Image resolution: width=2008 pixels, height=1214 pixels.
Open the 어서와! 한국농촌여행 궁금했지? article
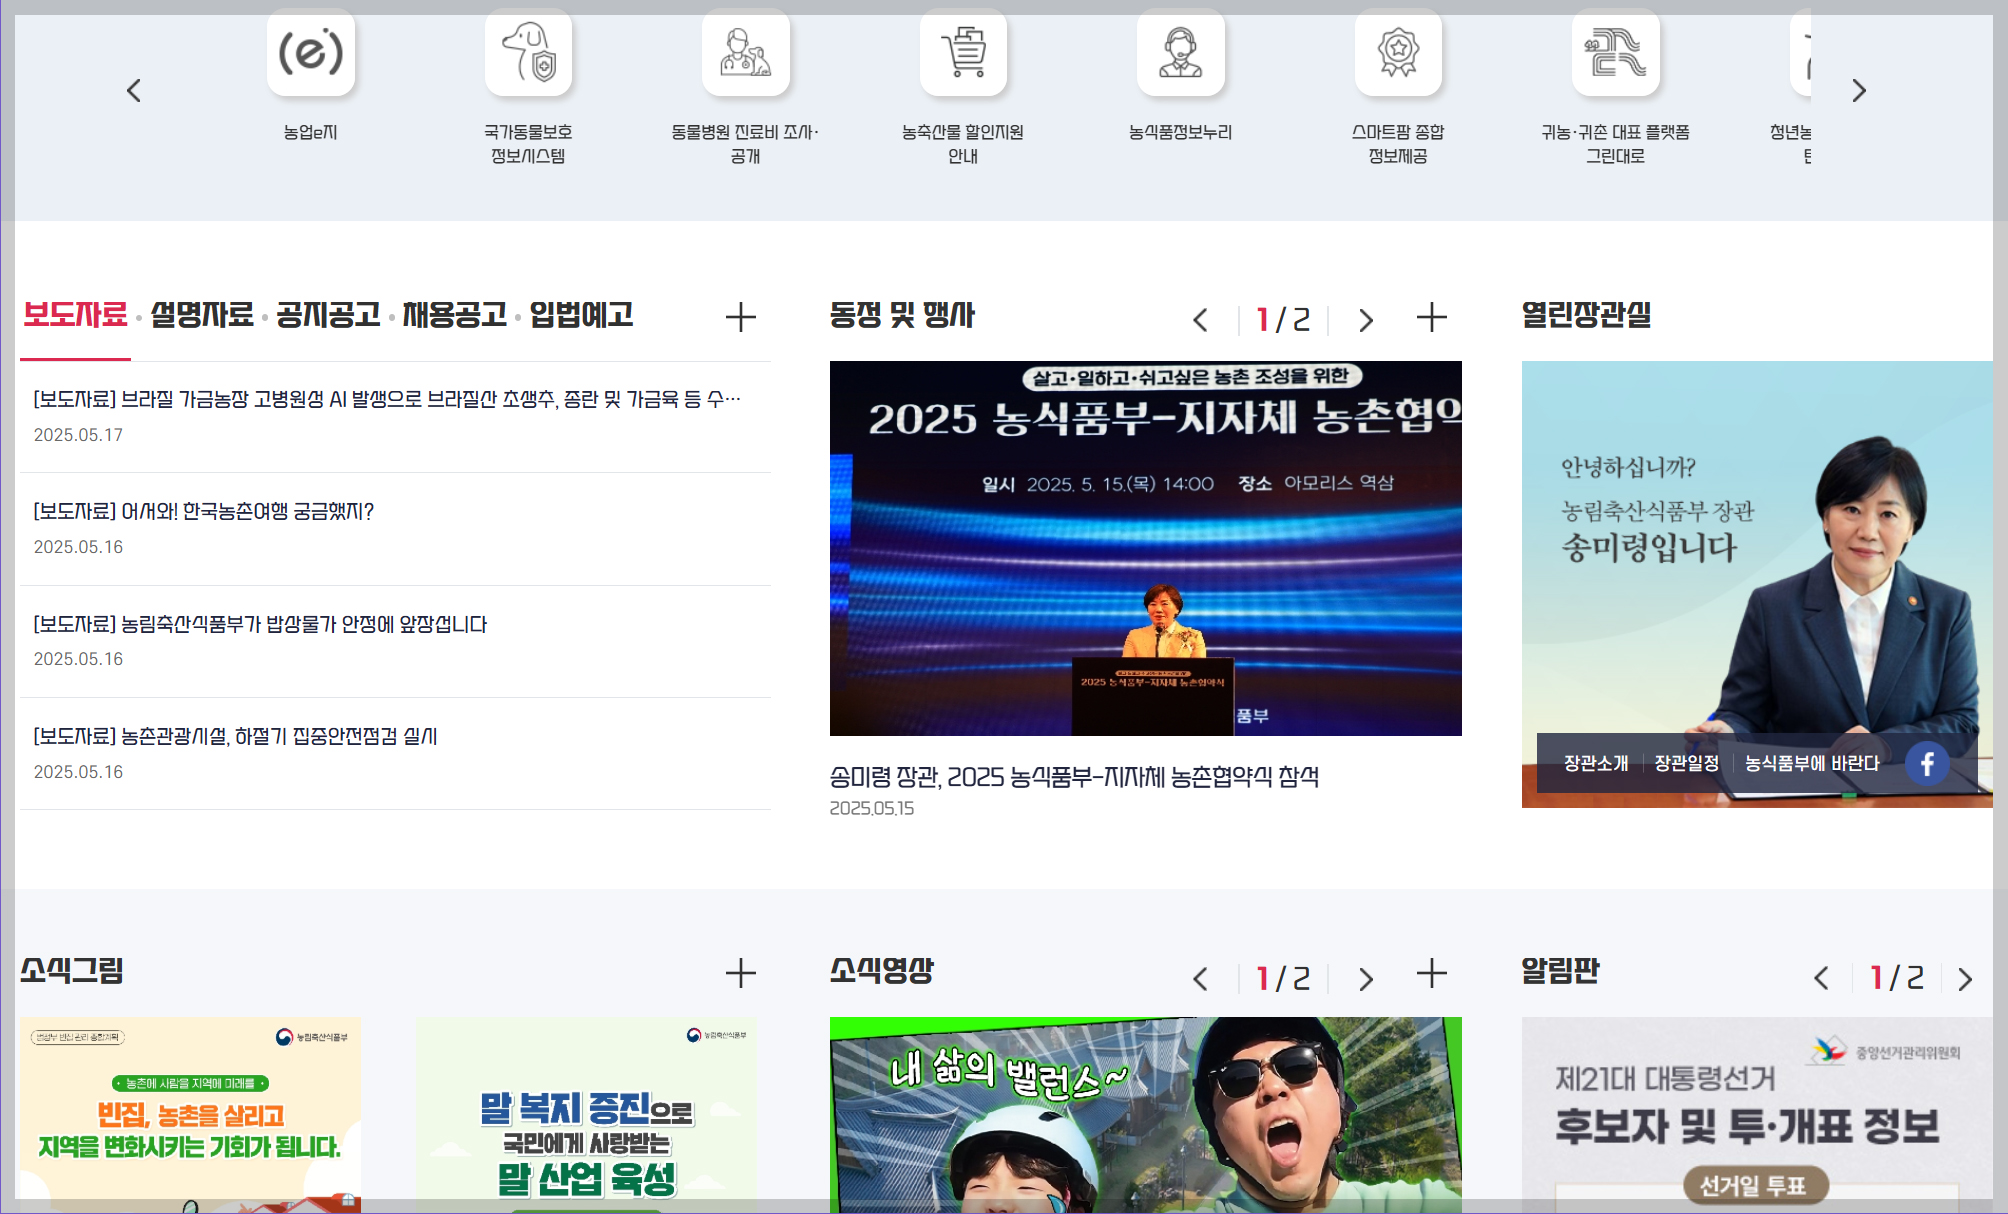pyautogui.click(x=204, y=512)
